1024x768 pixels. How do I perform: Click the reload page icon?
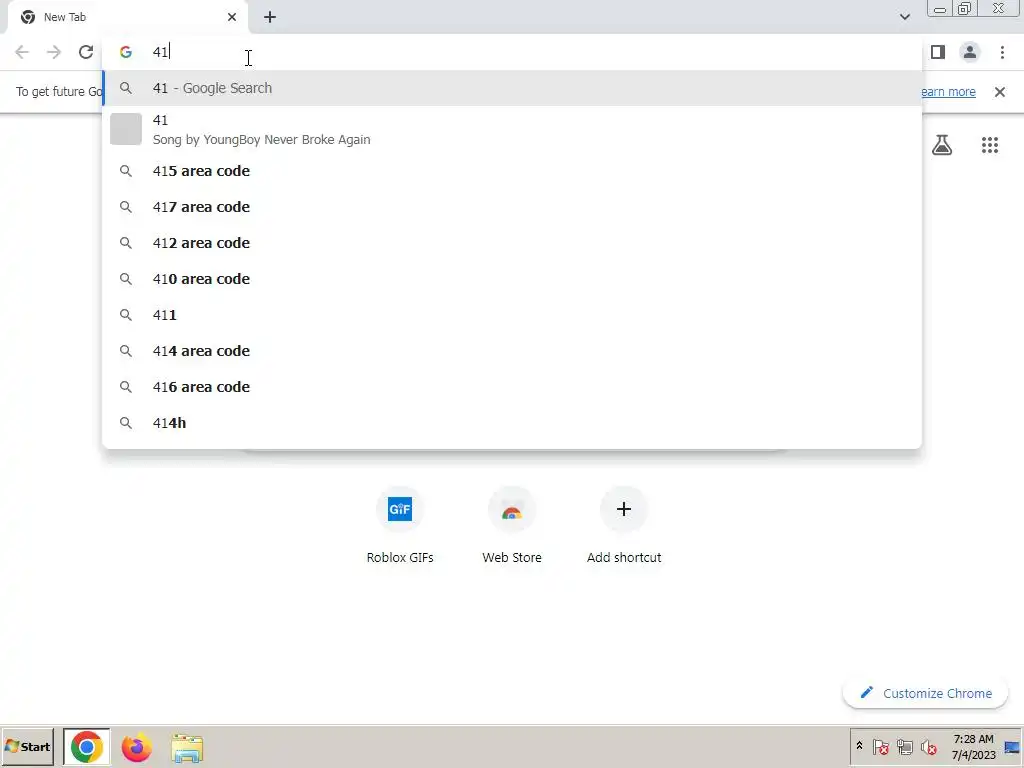point(86,52)
